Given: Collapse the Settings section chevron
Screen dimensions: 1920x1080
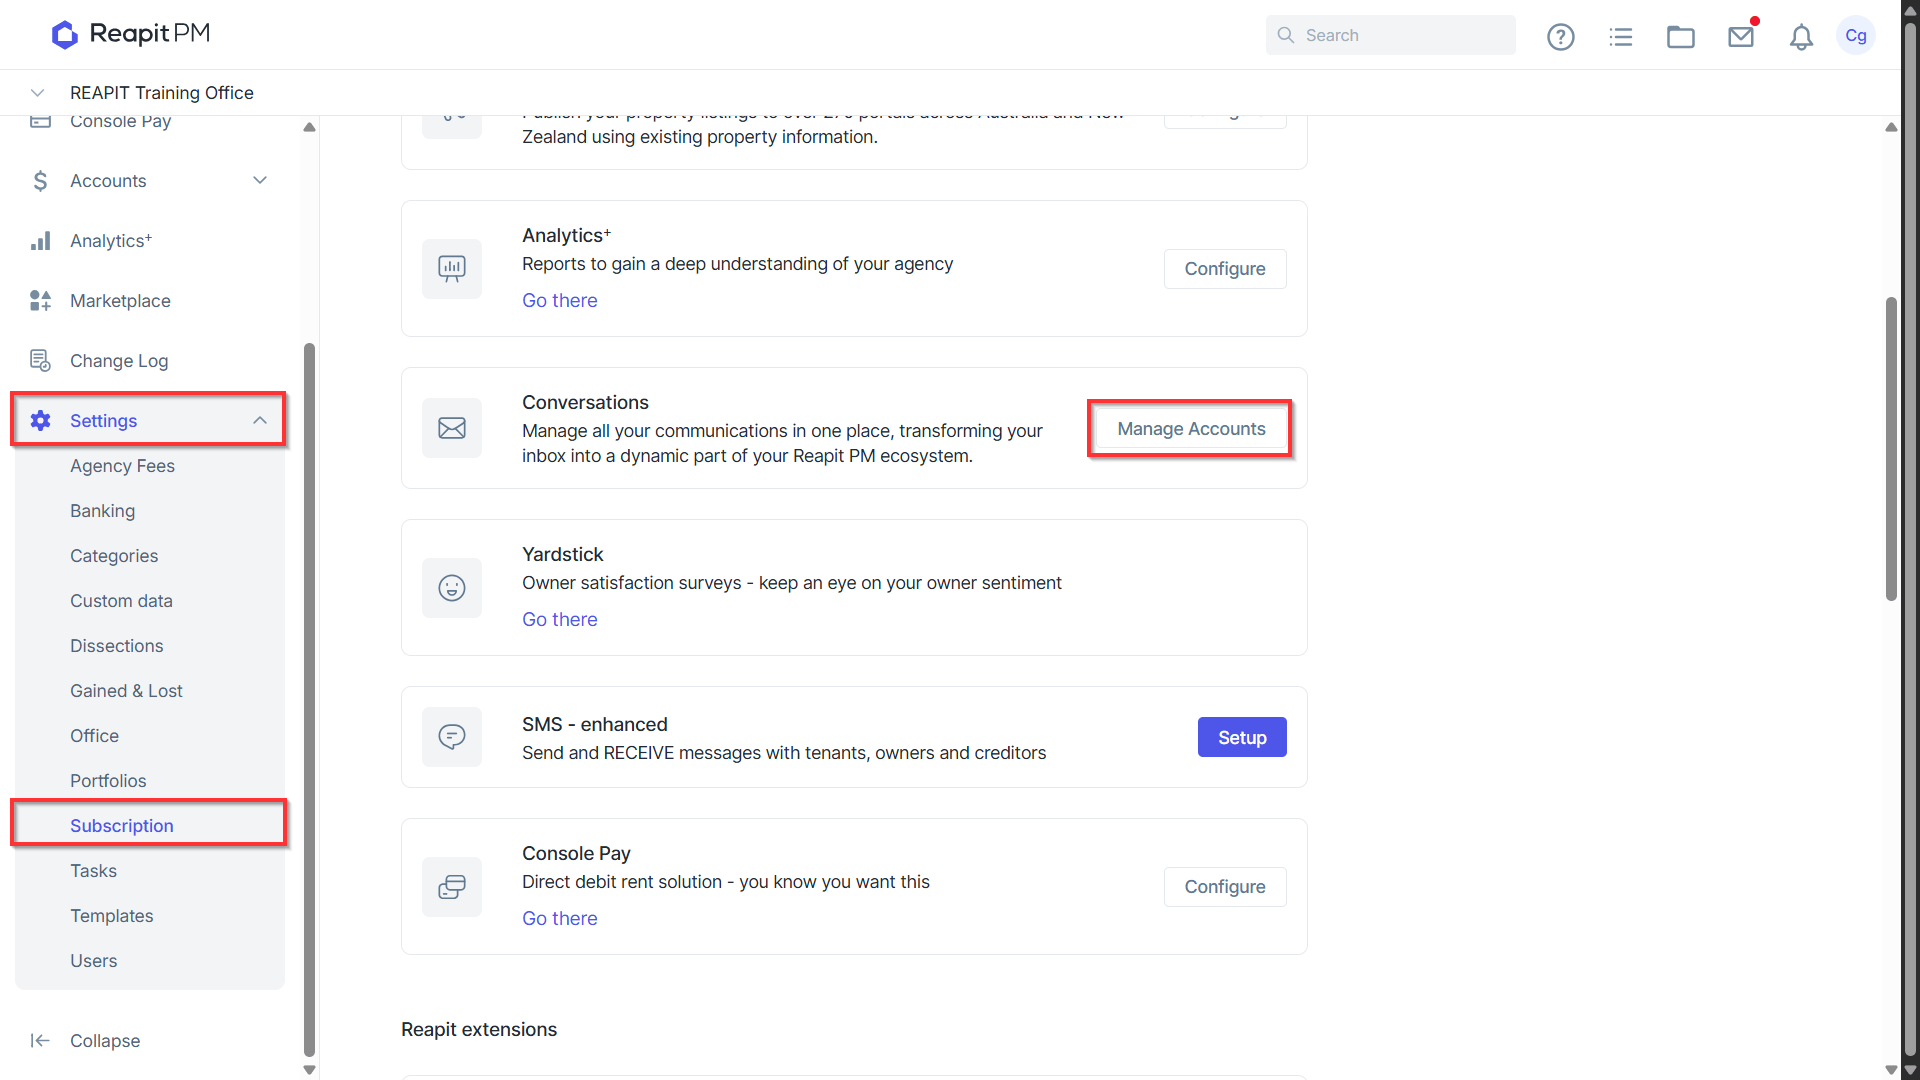Looking at the screenshot, I should tap(260, 421).
